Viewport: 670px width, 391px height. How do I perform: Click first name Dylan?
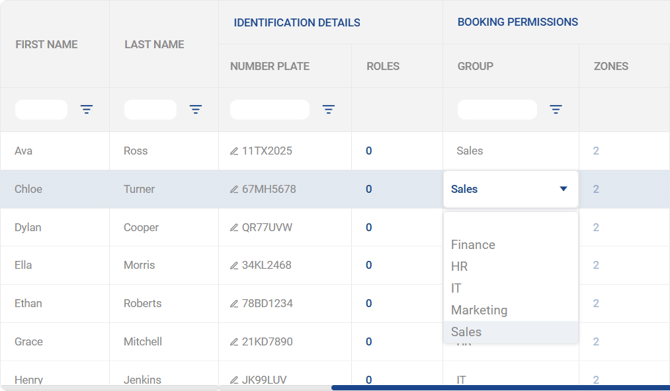pyautogui.click(x=28, y=227)
